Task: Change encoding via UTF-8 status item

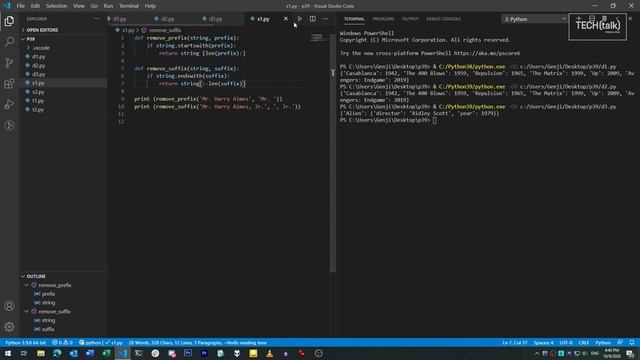Action: click(x=566, y=342)
